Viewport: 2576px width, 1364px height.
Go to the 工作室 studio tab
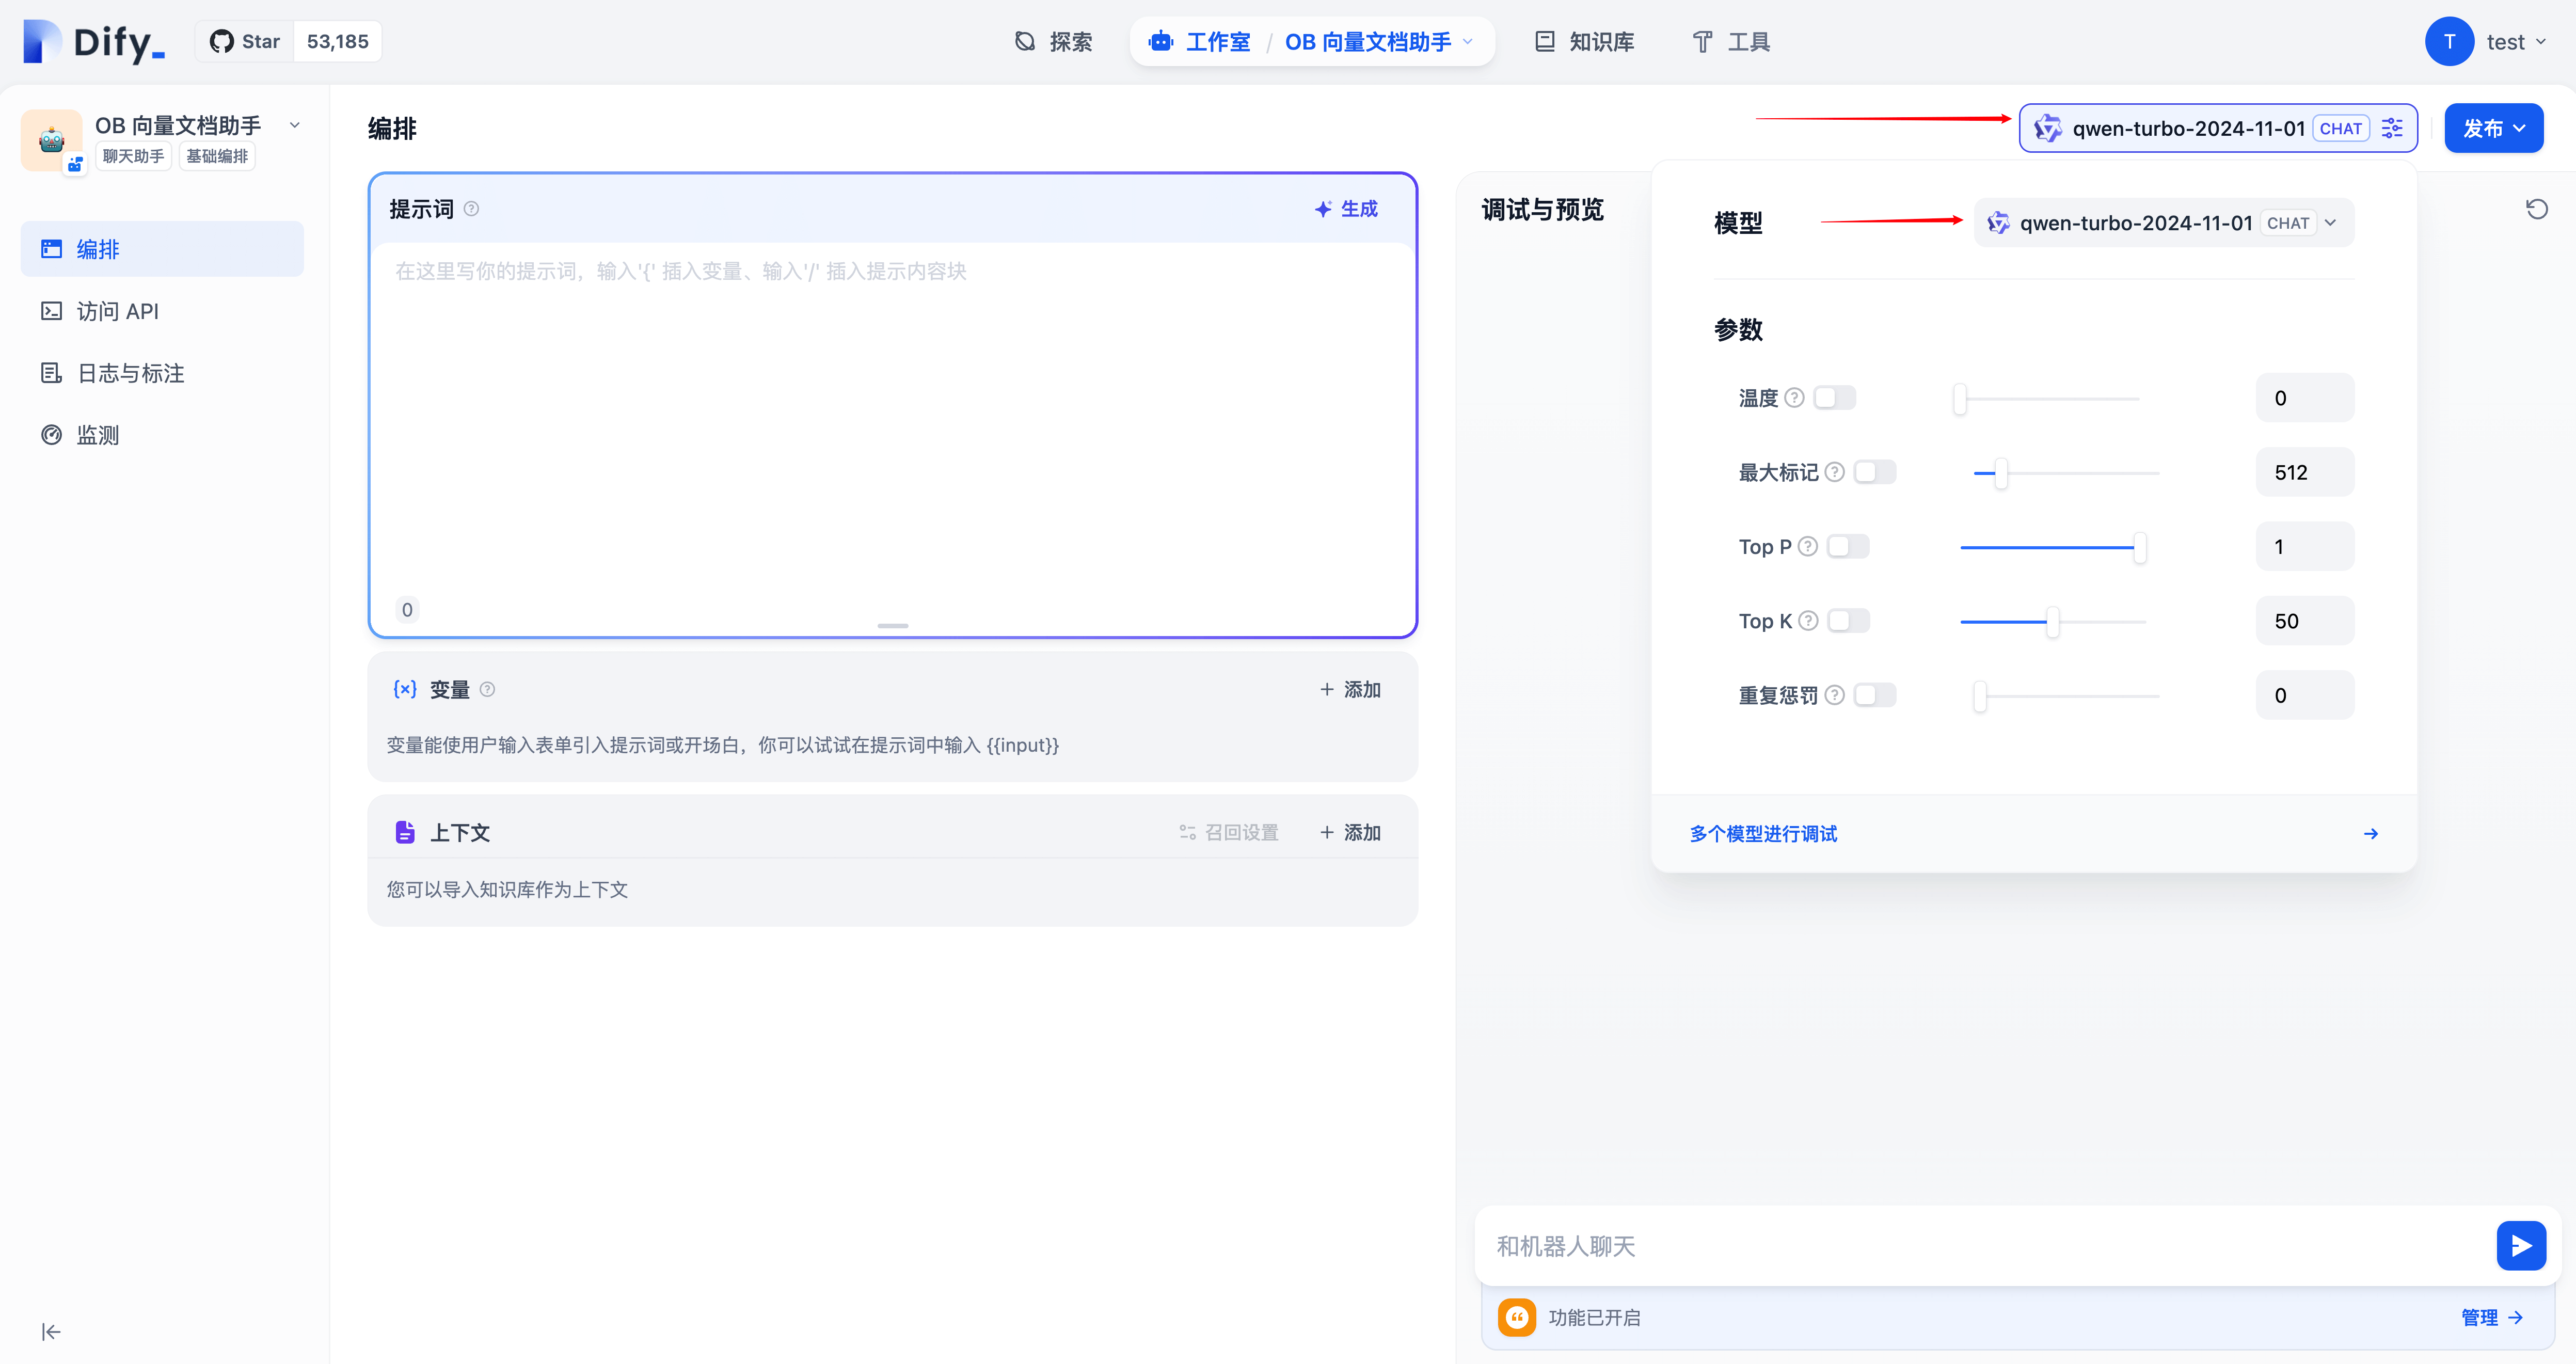pos(1199,42)
